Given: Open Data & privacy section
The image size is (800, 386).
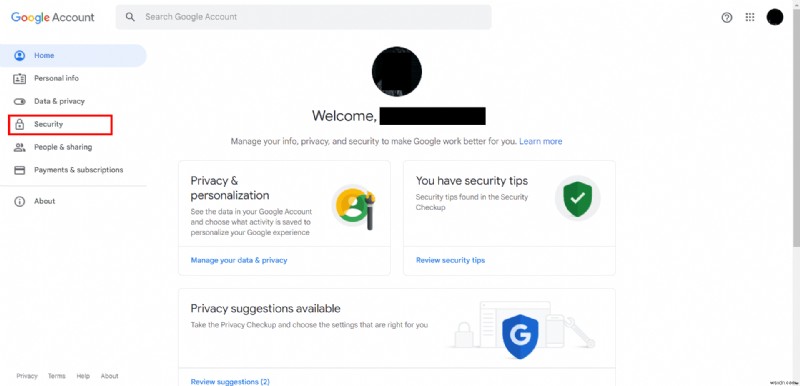Looking at the screenshot, I should pos(59,101).
